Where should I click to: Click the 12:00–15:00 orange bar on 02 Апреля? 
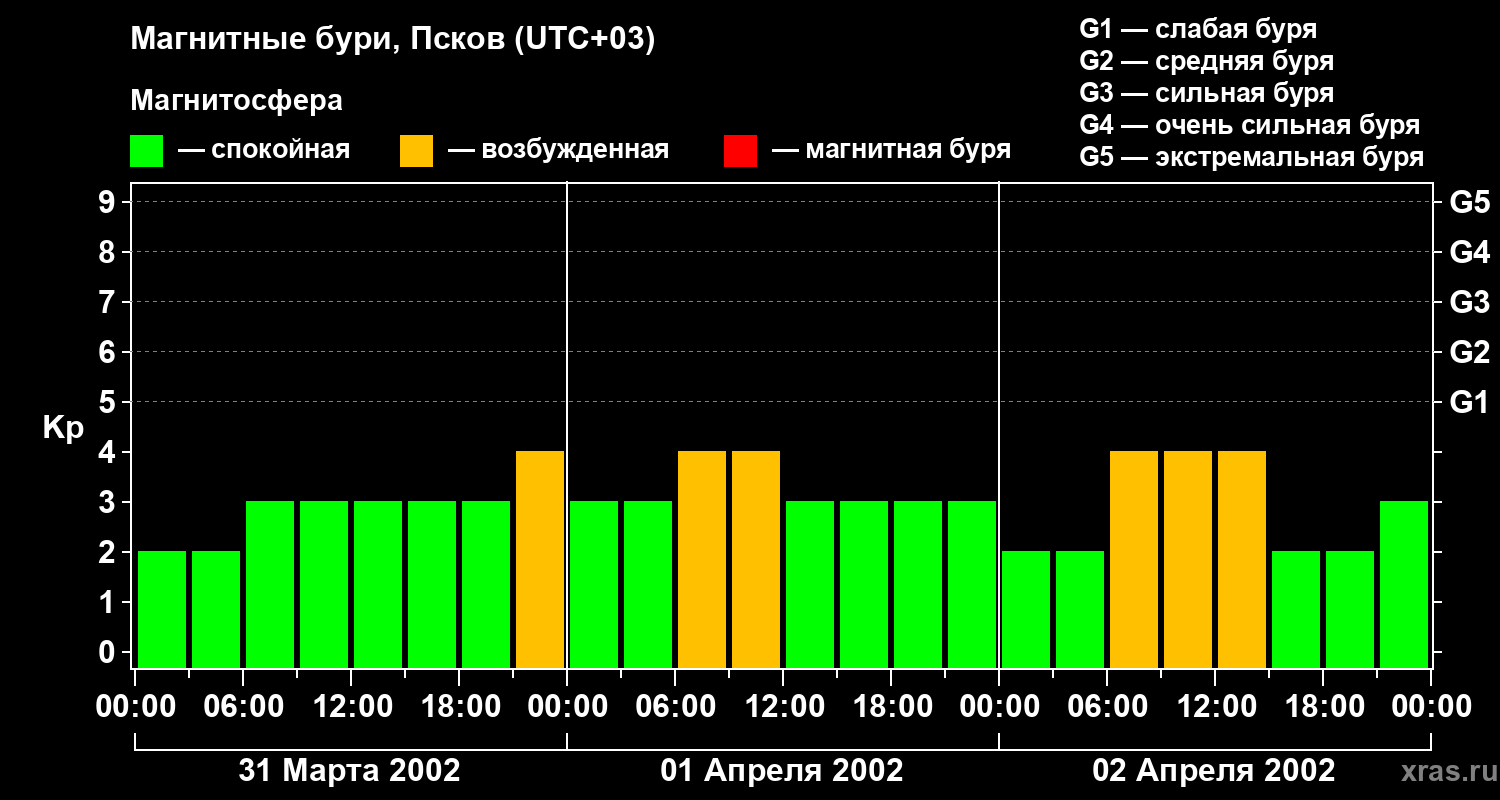(x=1242, y=559)
